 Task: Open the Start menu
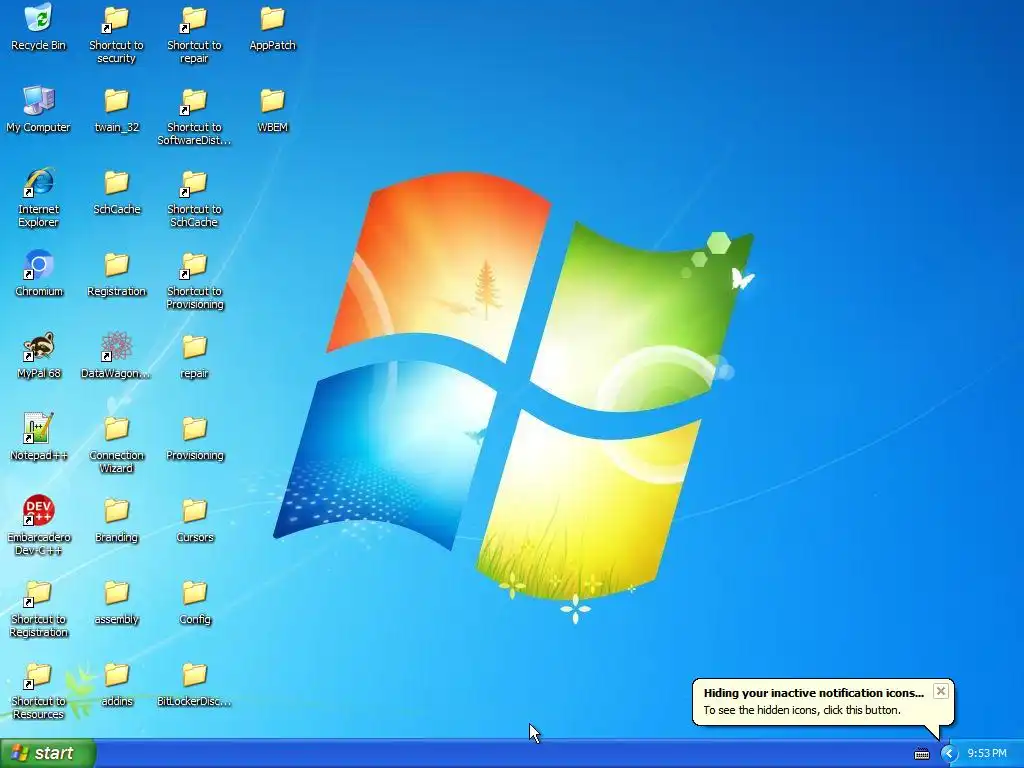click(x=47, y=753)
